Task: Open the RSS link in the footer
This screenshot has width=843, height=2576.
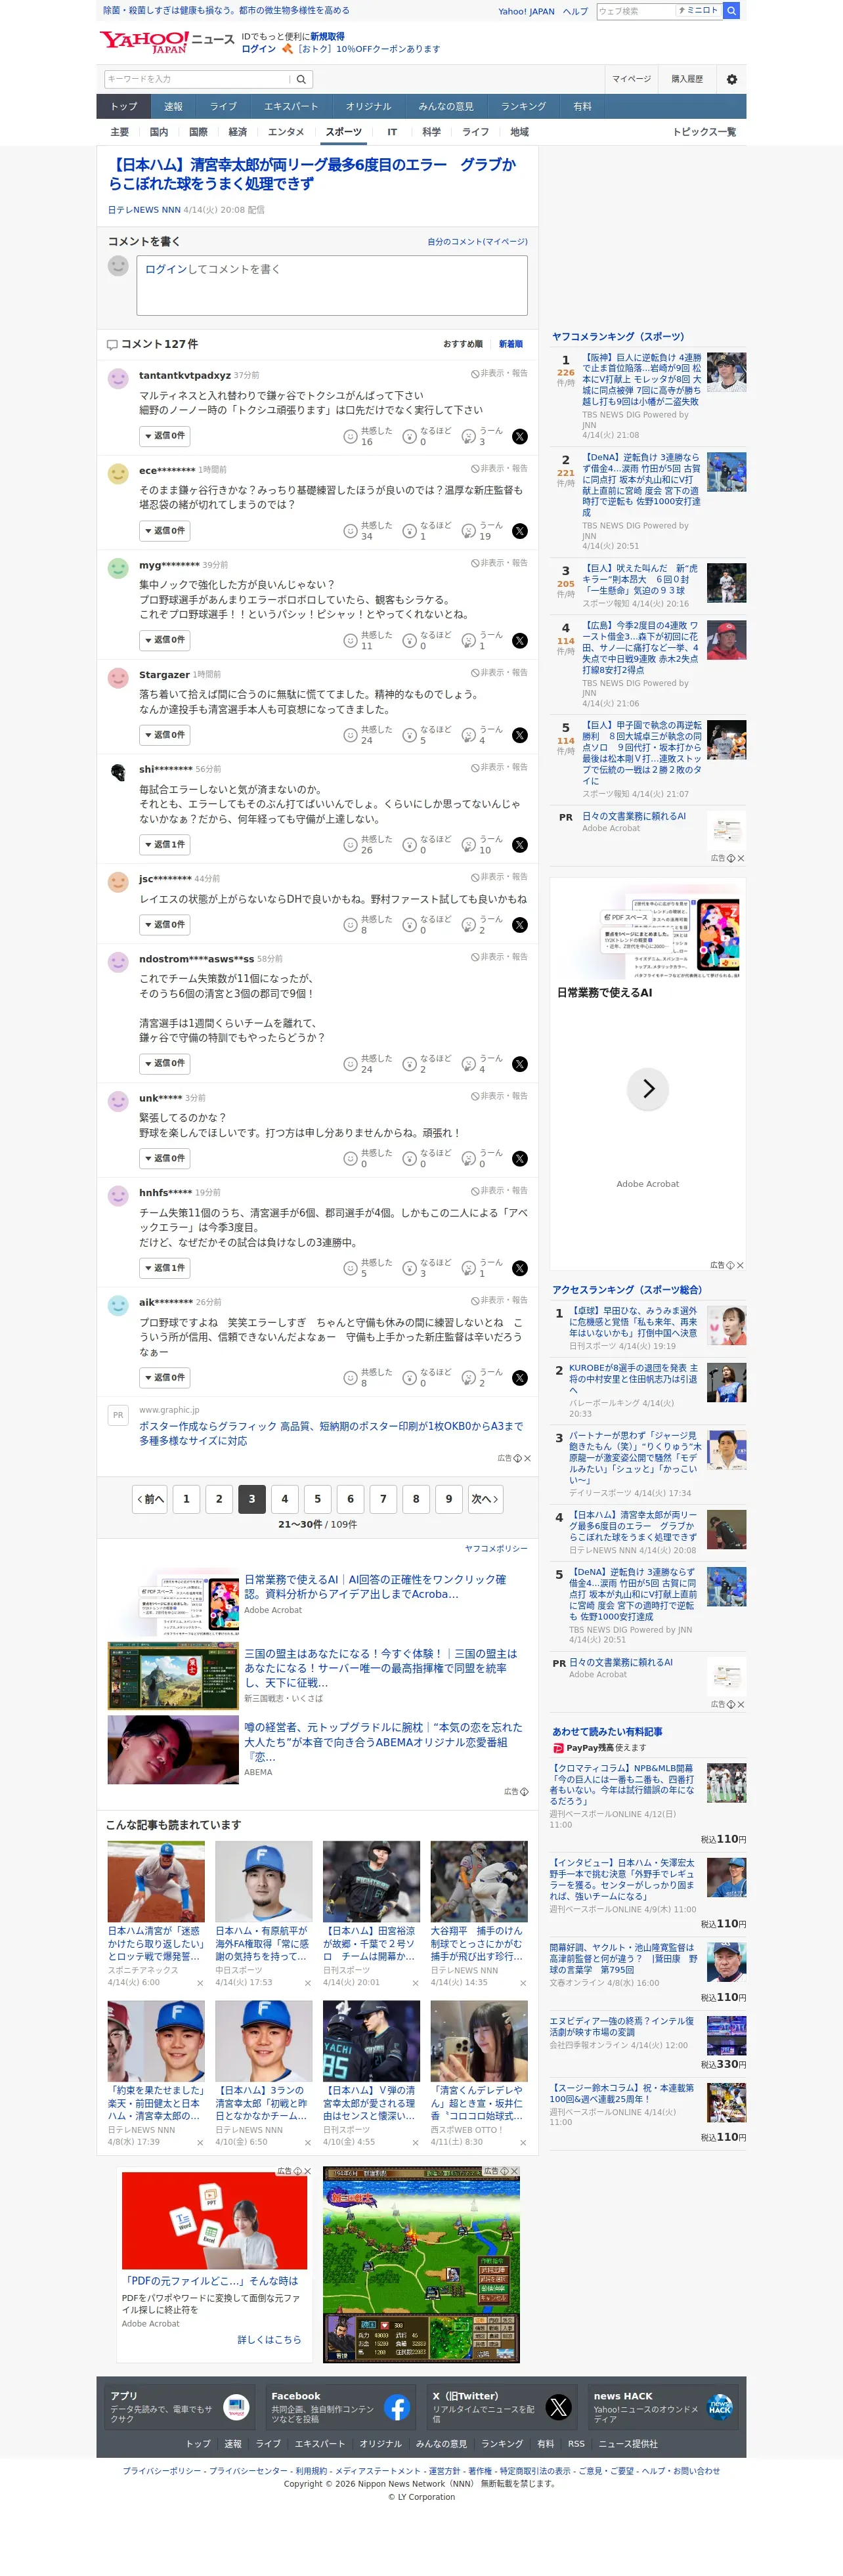Action: 576,2444
